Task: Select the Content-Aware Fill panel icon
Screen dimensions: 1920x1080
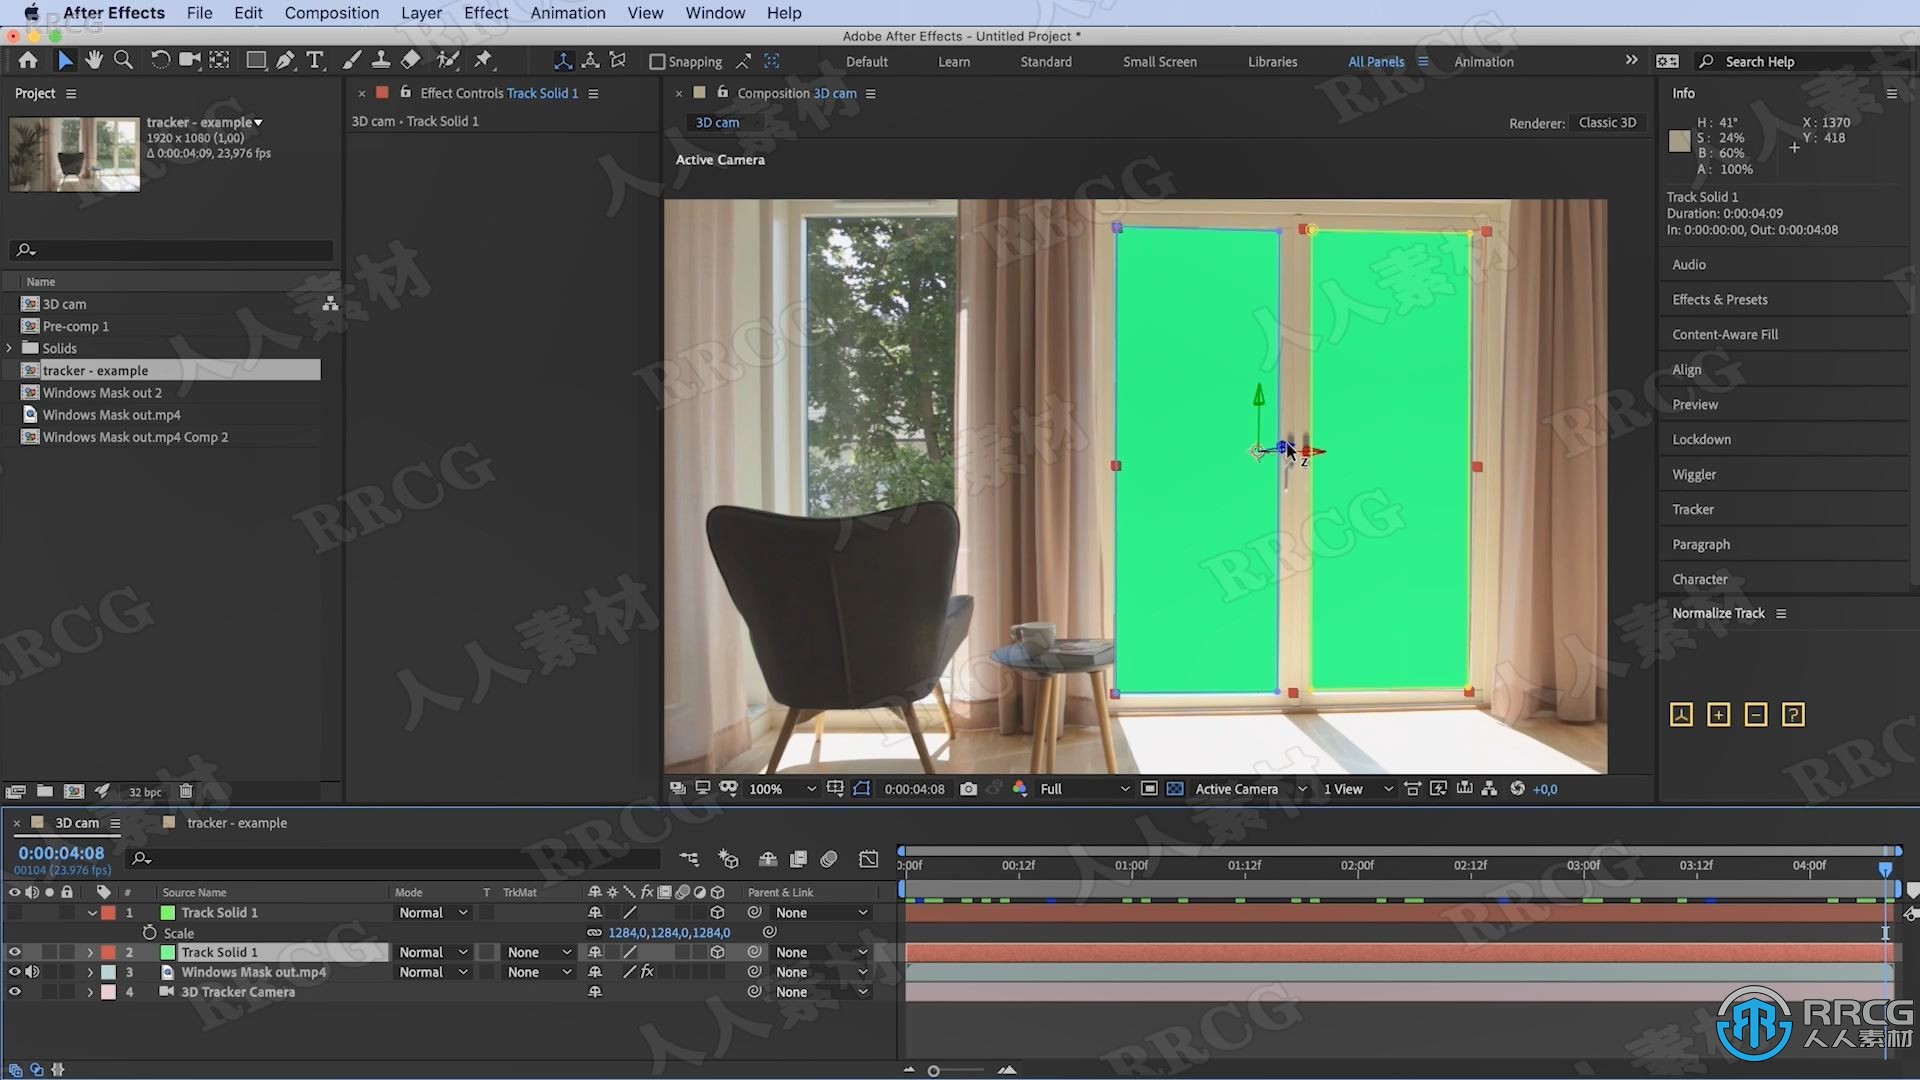Action: (x=1725, y=334)
